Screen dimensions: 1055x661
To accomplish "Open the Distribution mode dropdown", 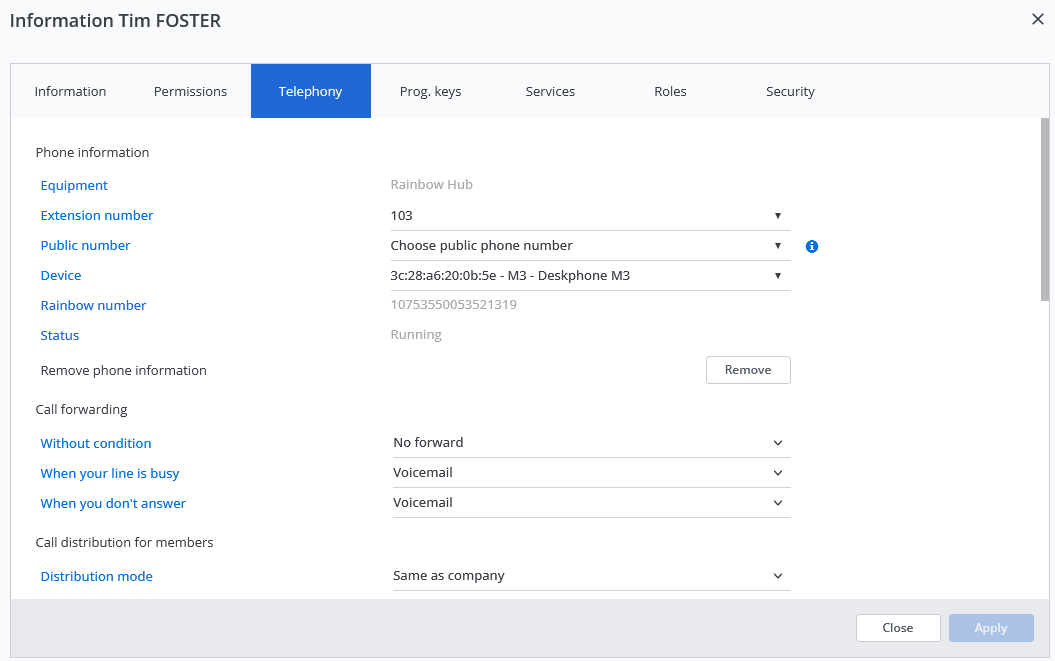I will coord(590,576).
